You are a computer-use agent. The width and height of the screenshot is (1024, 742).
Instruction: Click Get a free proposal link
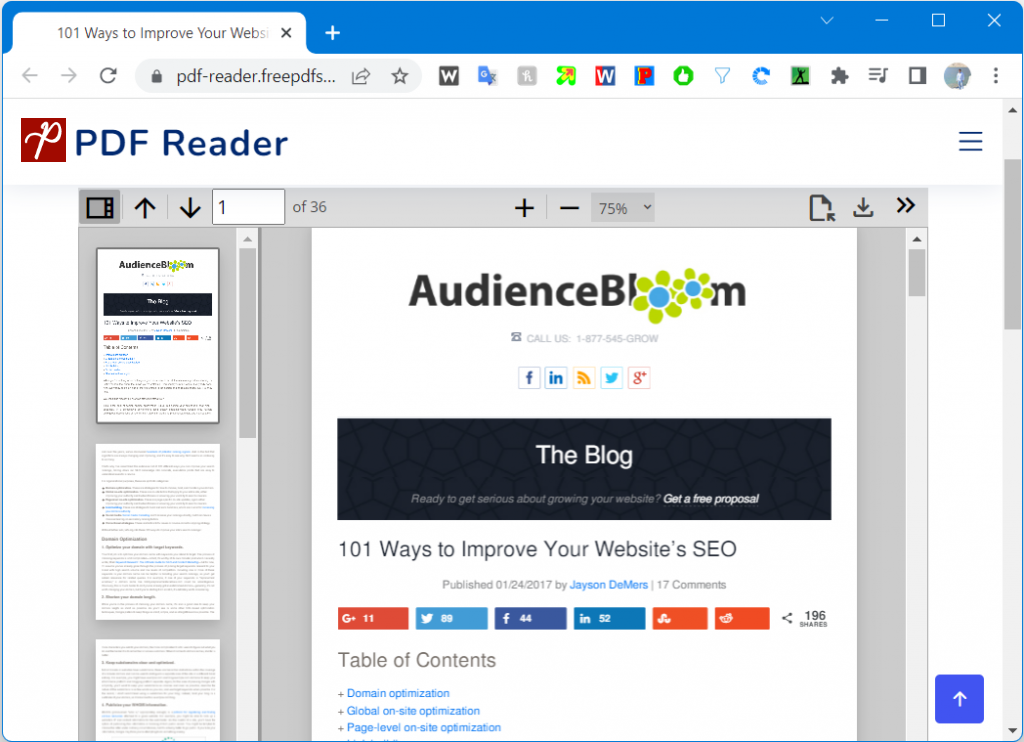pos(711,499)
